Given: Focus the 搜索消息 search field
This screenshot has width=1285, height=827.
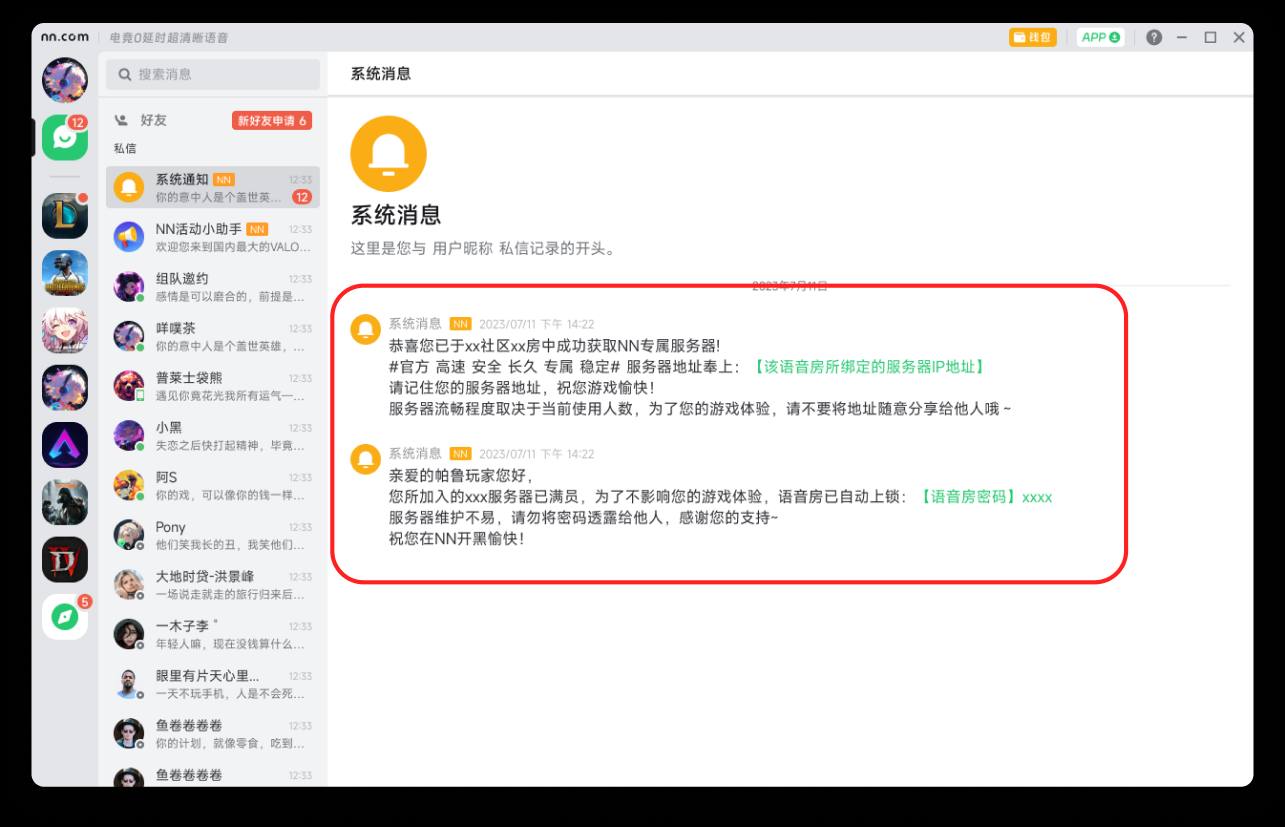Looking at the screenshot, I should 213,74.
